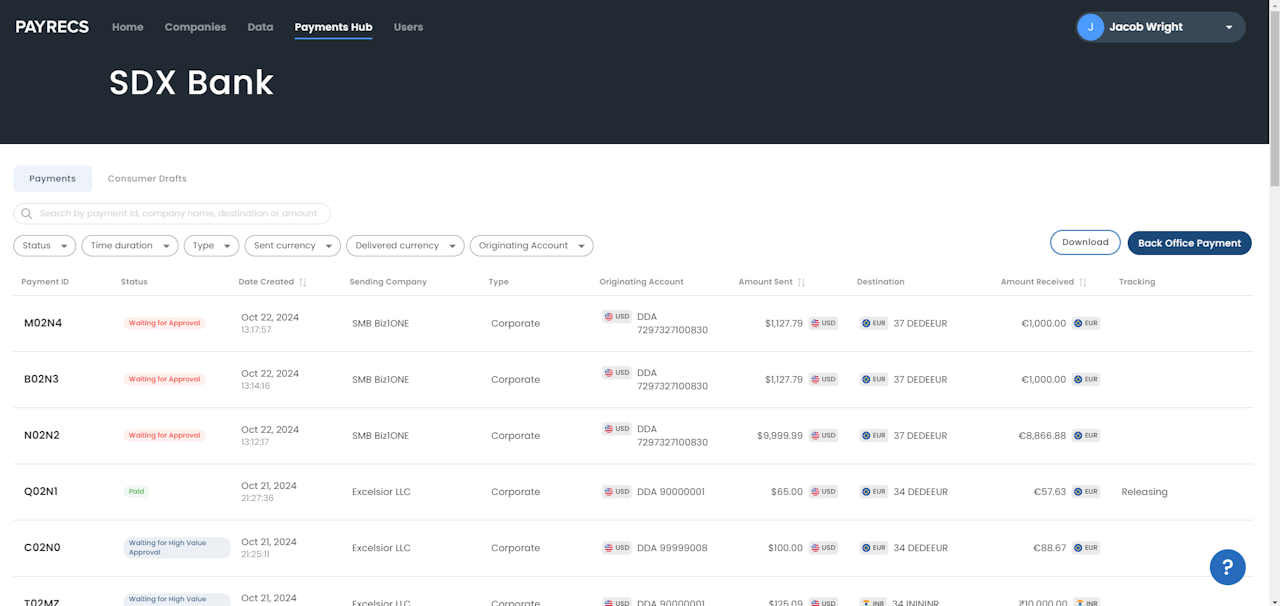Image resolution: width=1280 pixels, height=606 pixels.
Task: Switch to the Consumer Drafts tab
Action: click(147, 178)
